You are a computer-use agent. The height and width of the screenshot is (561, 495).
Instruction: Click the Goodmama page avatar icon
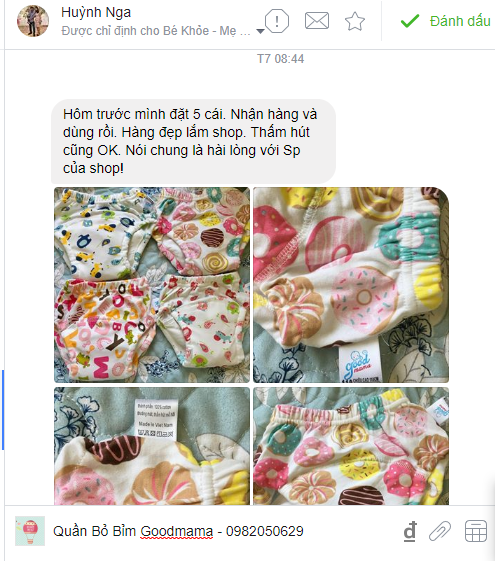[x=30, y=531]
